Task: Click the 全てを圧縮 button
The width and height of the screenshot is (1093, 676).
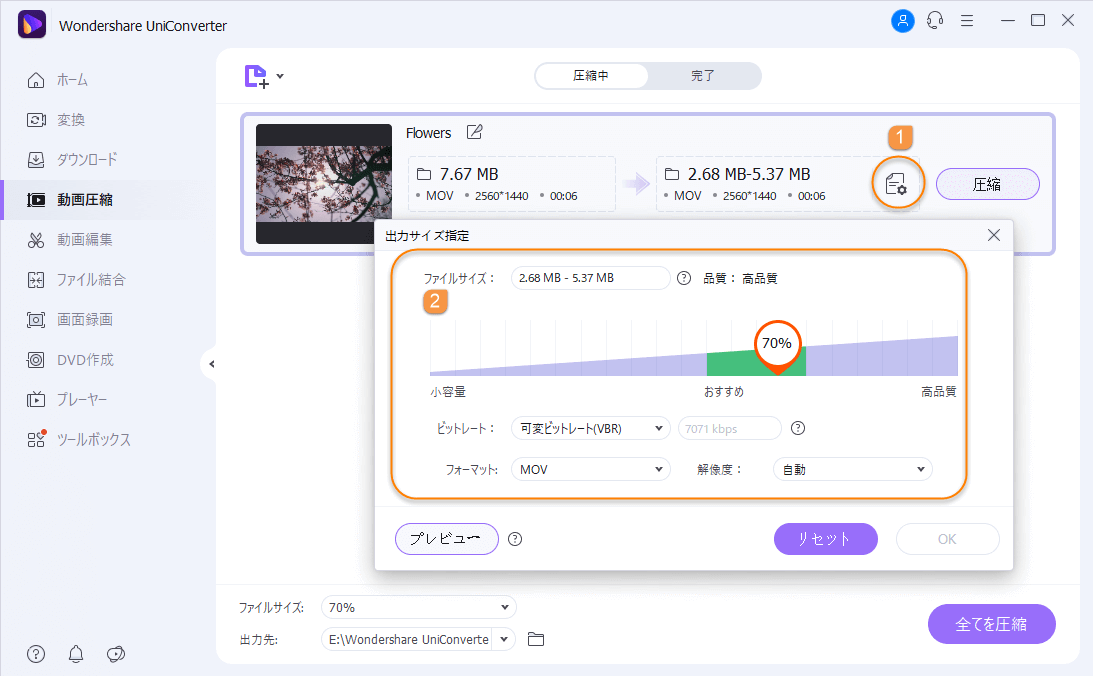Action: click(991, 624)
